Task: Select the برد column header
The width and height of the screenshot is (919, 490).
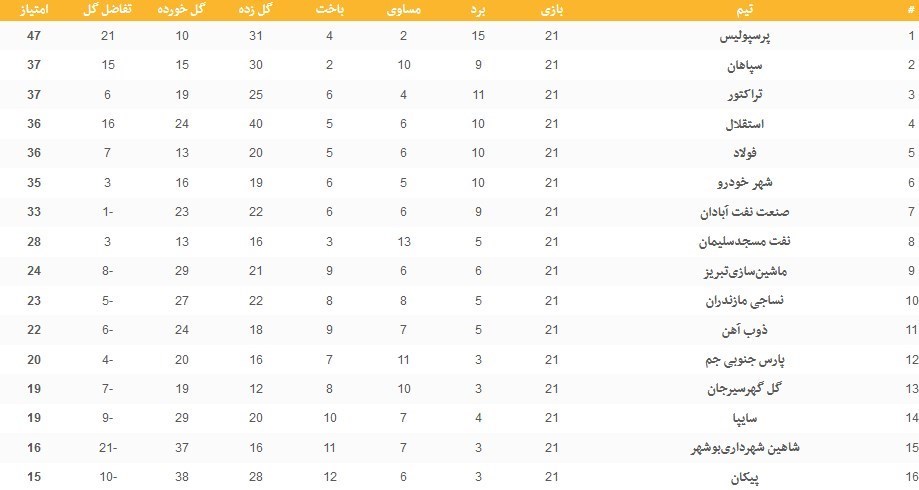Action: click(478, 9)
